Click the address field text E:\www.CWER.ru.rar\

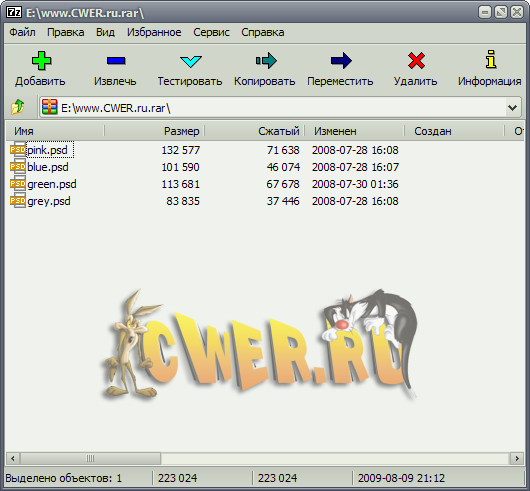pos(116,108)
